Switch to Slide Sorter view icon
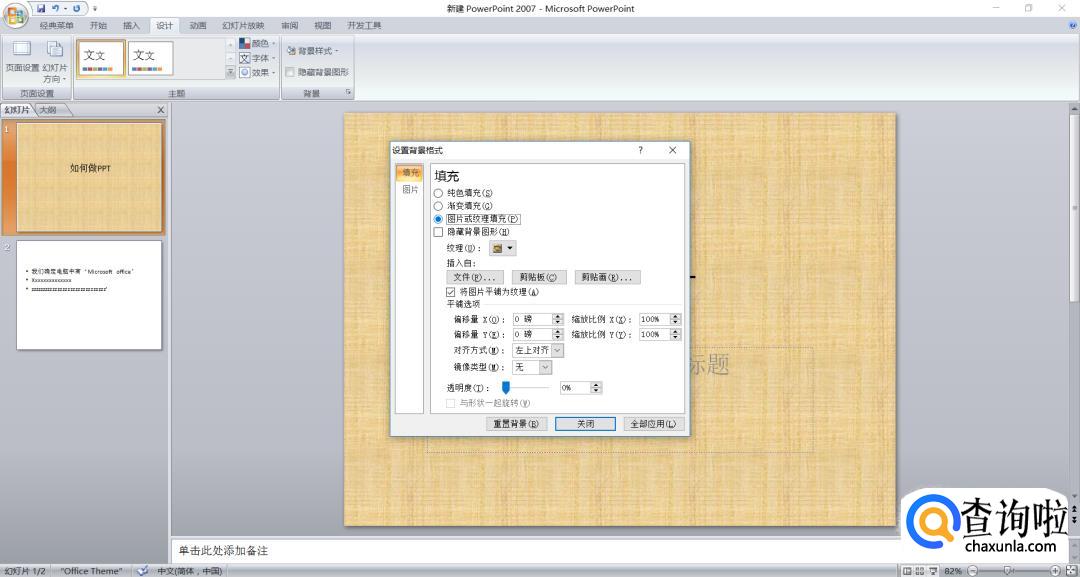1080x577 pixels. (920, 571)
